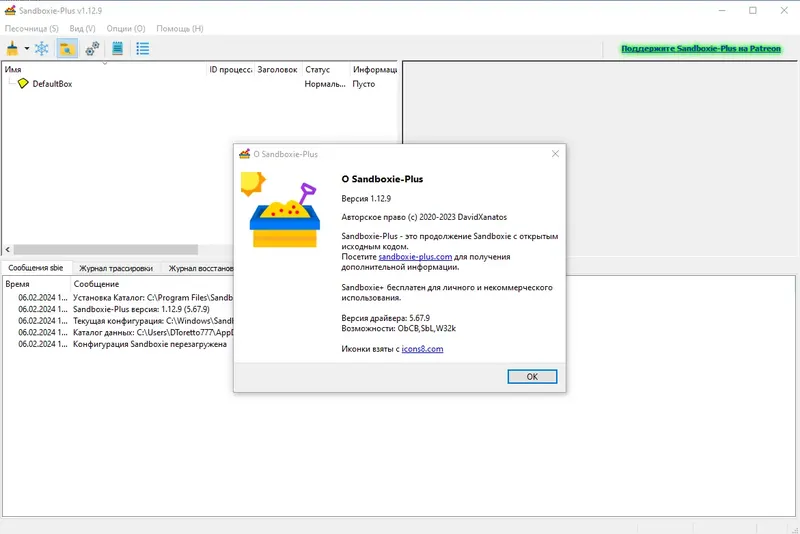The image size is (800, 534).
Task: Click the yellow DefaultBox sandbox icon
Action: (23, 83)
